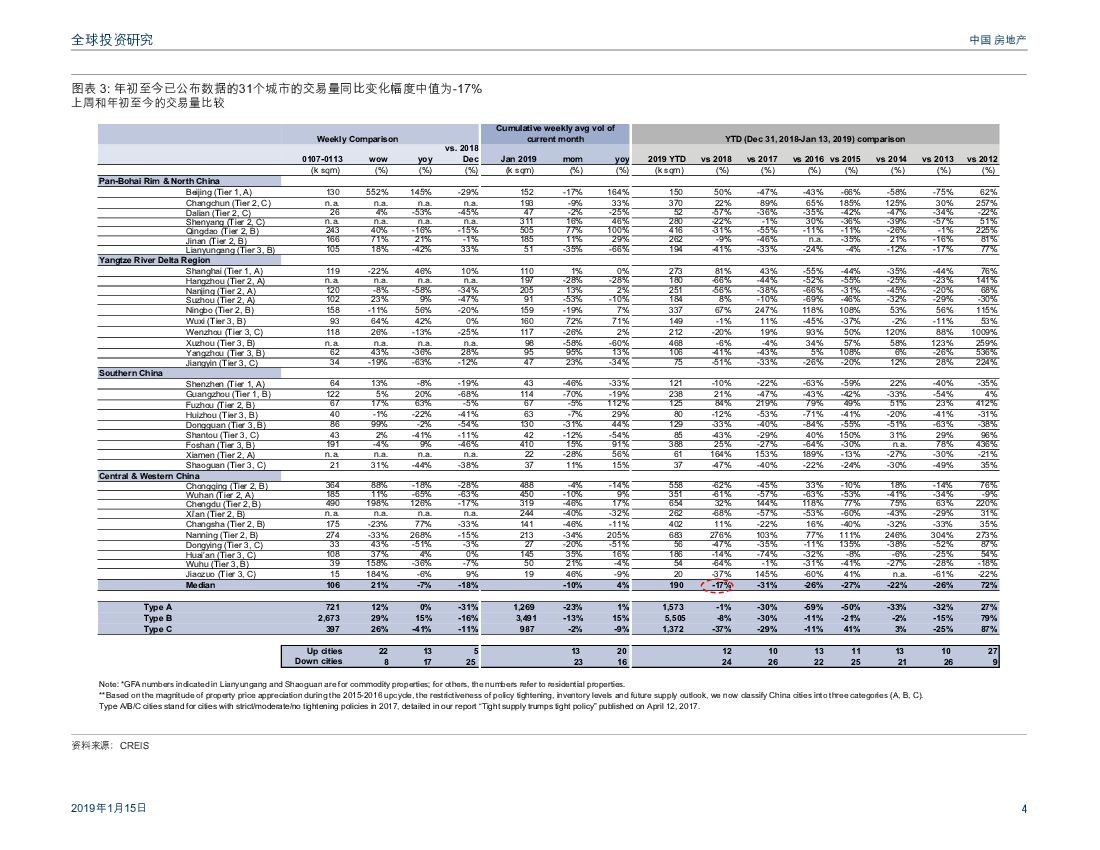
Task: Click the '2019 YTD' column header
Action: 666,159
